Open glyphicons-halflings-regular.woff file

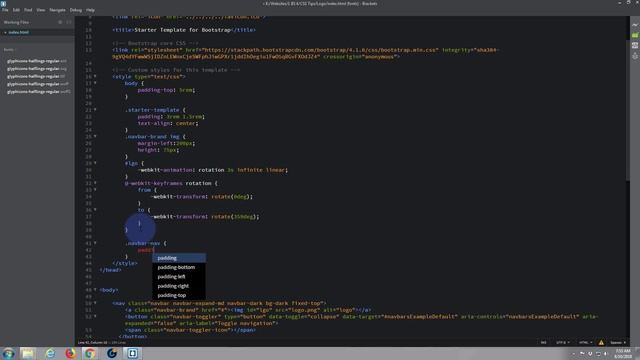38,84
